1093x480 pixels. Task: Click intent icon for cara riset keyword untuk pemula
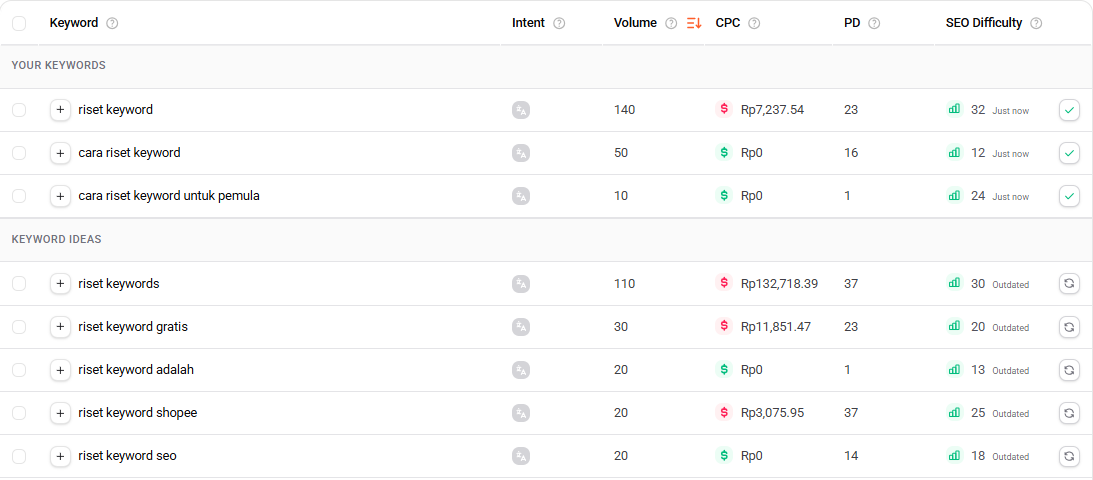click(x=521, y=196)
